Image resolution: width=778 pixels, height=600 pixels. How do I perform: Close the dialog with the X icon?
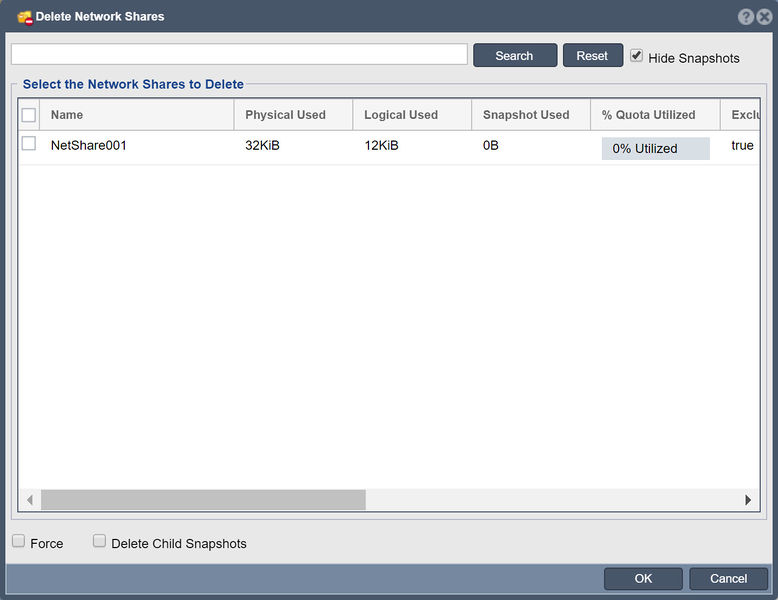point(764,17)
